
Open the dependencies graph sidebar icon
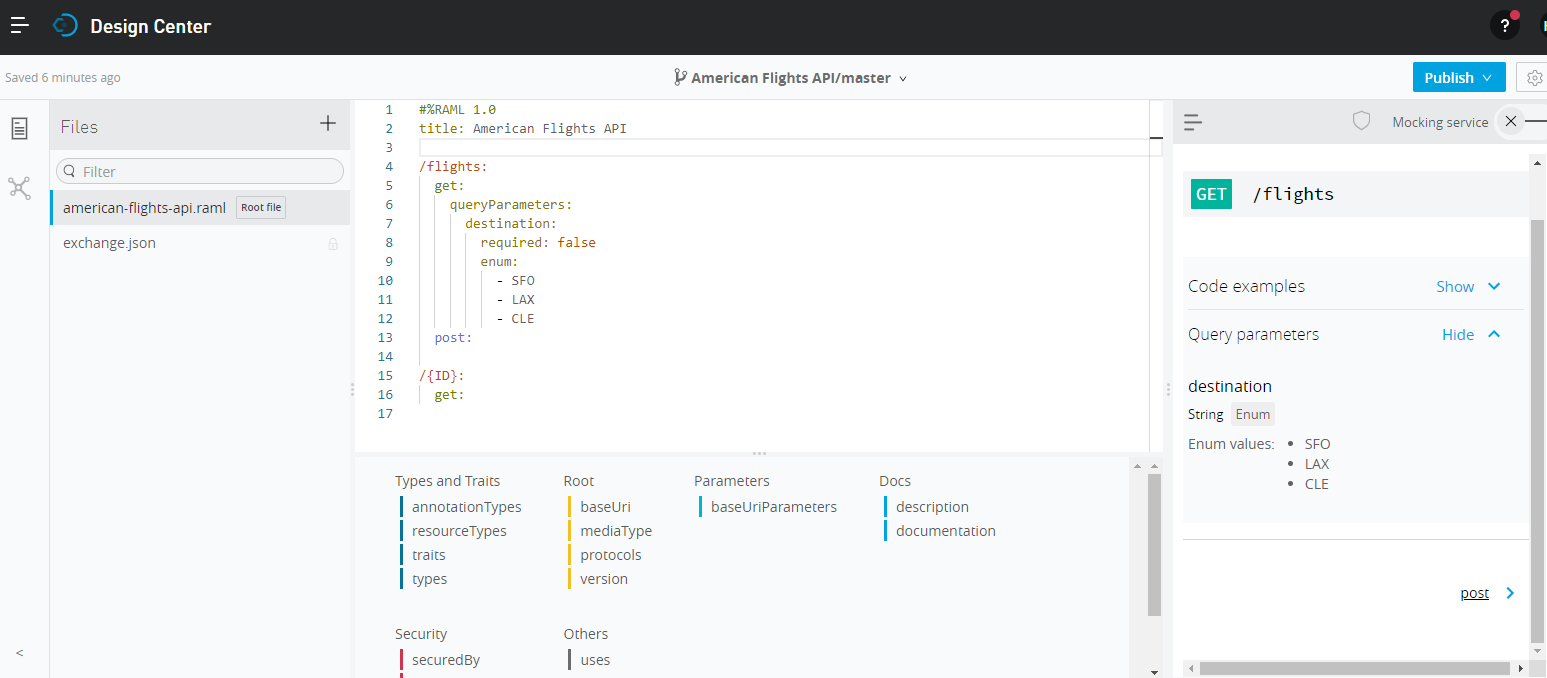[20, 188]
